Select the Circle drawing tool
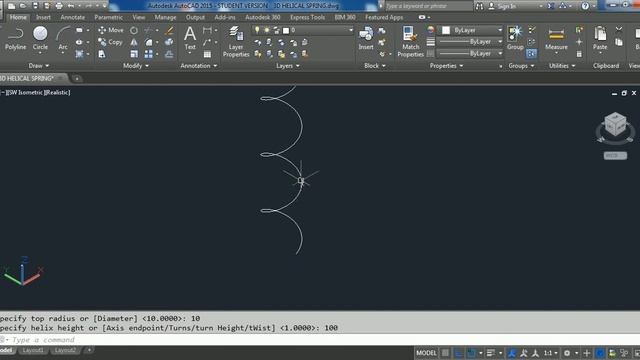The width and height of the screenshot is (640, 360). point(40,38)
